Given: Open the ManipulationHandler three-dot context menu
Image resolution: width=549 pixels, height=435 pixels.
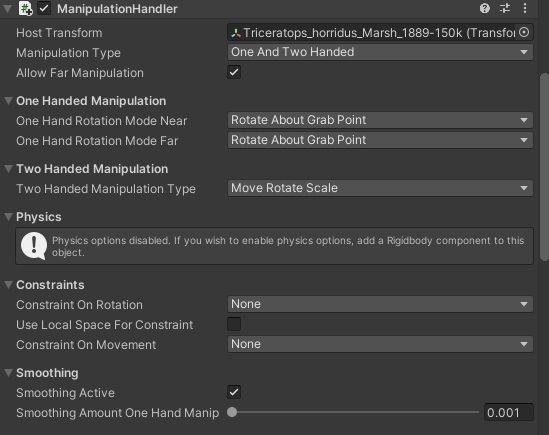Looking at the screenshot, I should coord(524,8).
